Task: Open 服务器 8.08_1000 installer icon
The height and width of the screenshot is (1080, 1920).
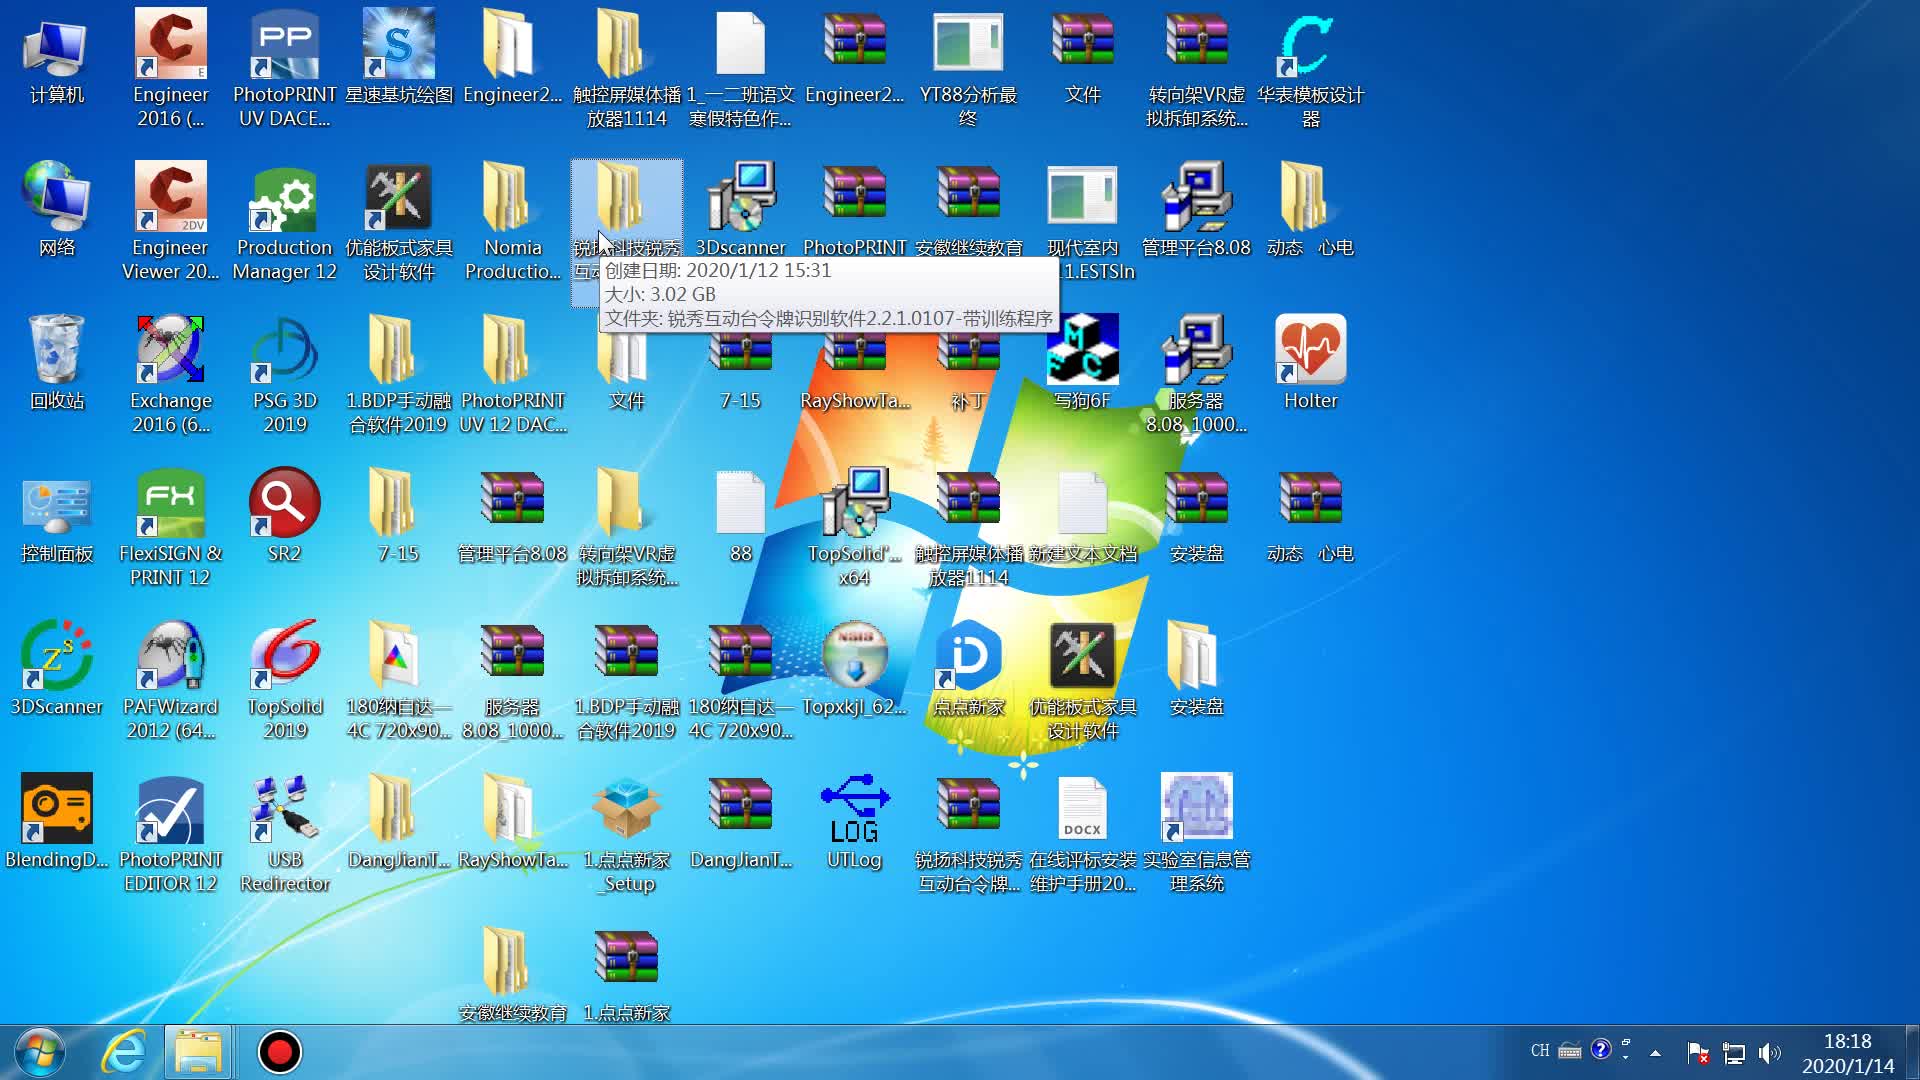Action: [x=1196, y=374]
